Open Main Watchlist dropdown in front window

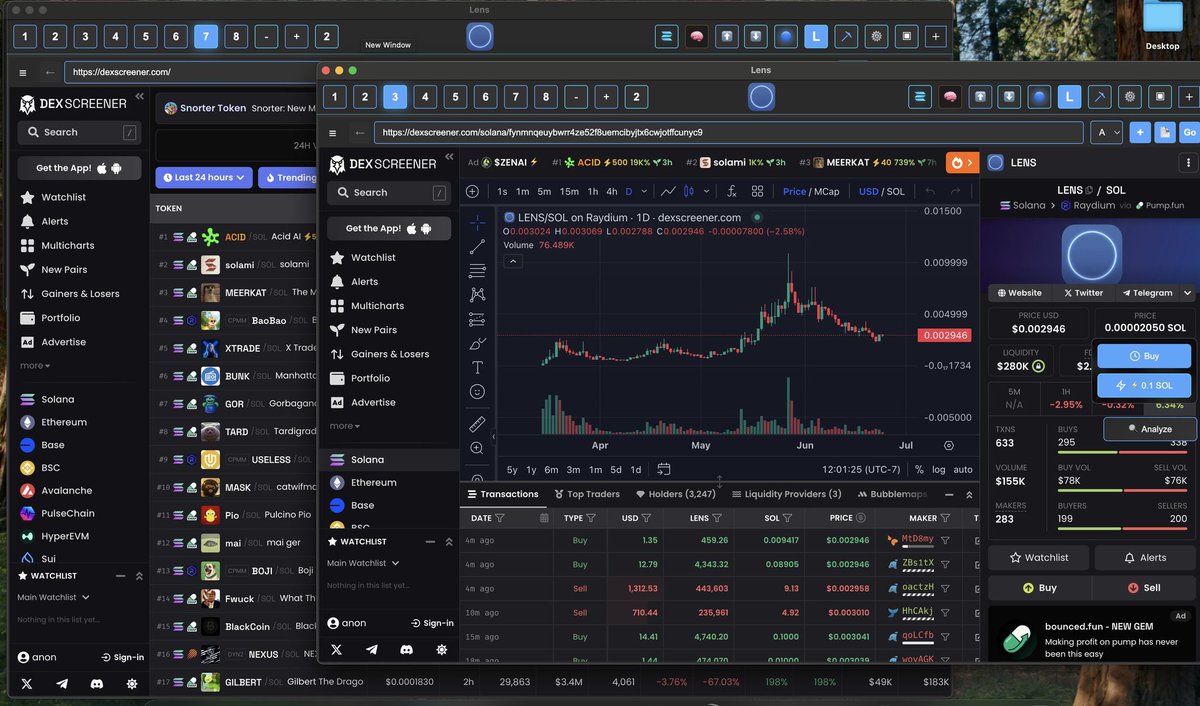click(x=363, y=563)
